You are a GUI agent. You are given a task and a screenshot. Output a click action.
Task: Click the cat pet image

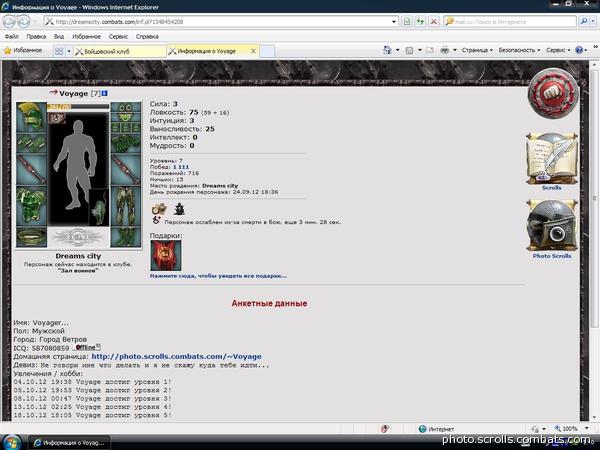[99, 207]
